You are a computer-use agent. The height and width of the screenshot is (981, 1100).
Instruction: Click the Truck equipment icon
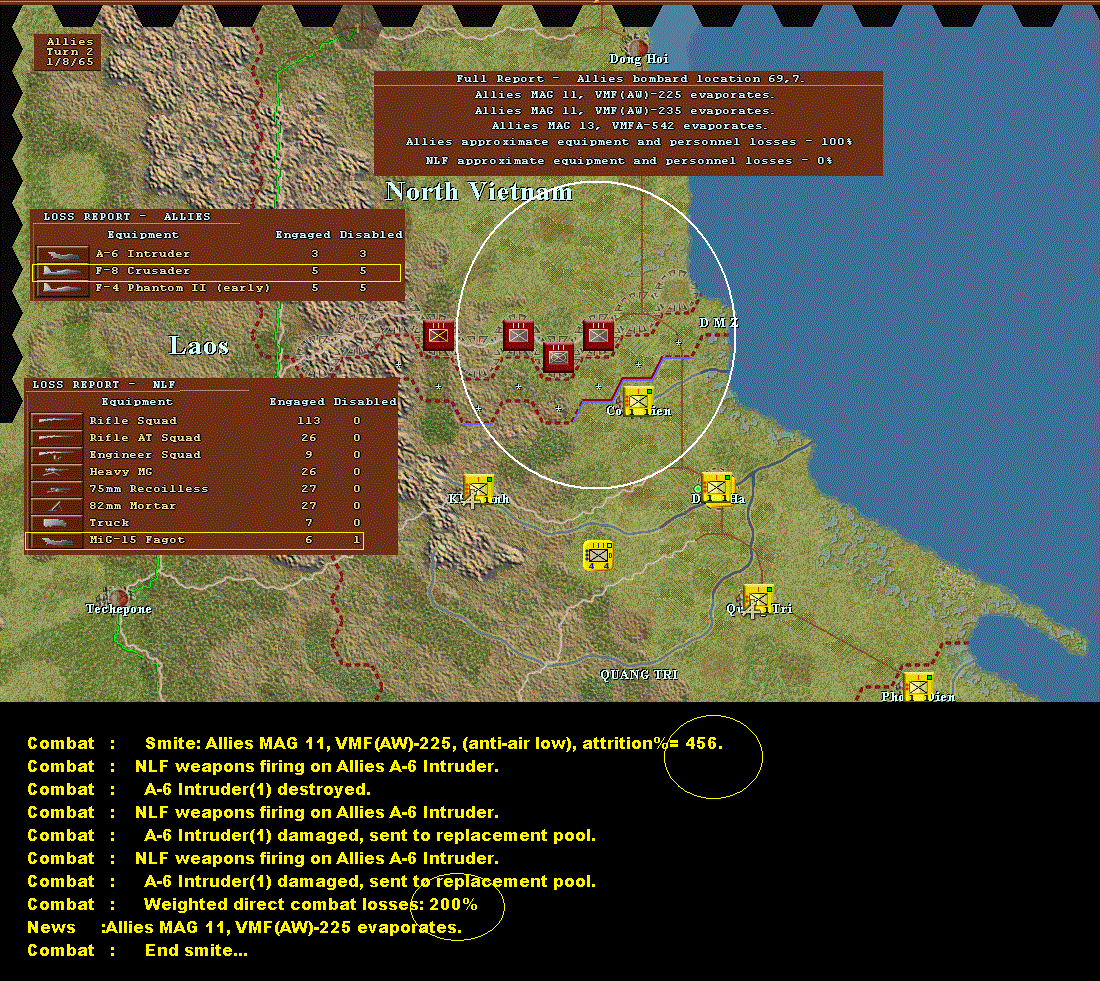57,523
